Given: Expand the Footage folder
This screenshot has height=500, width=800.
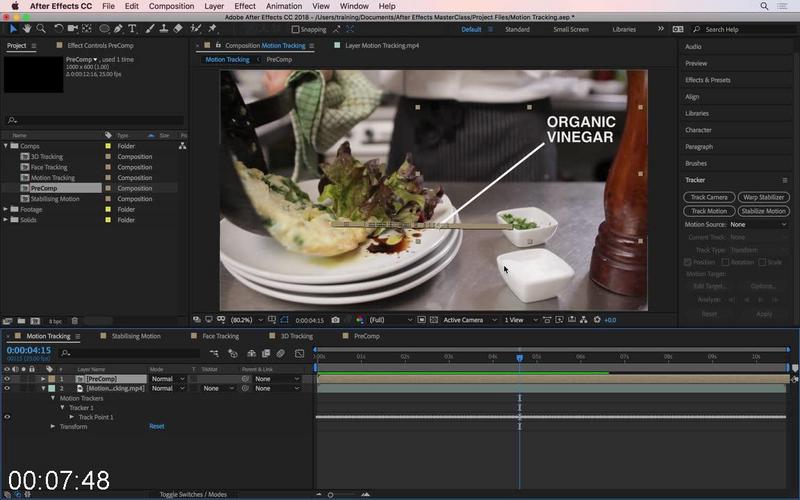Looking at the screenshot, I should (x=6, y=209).
